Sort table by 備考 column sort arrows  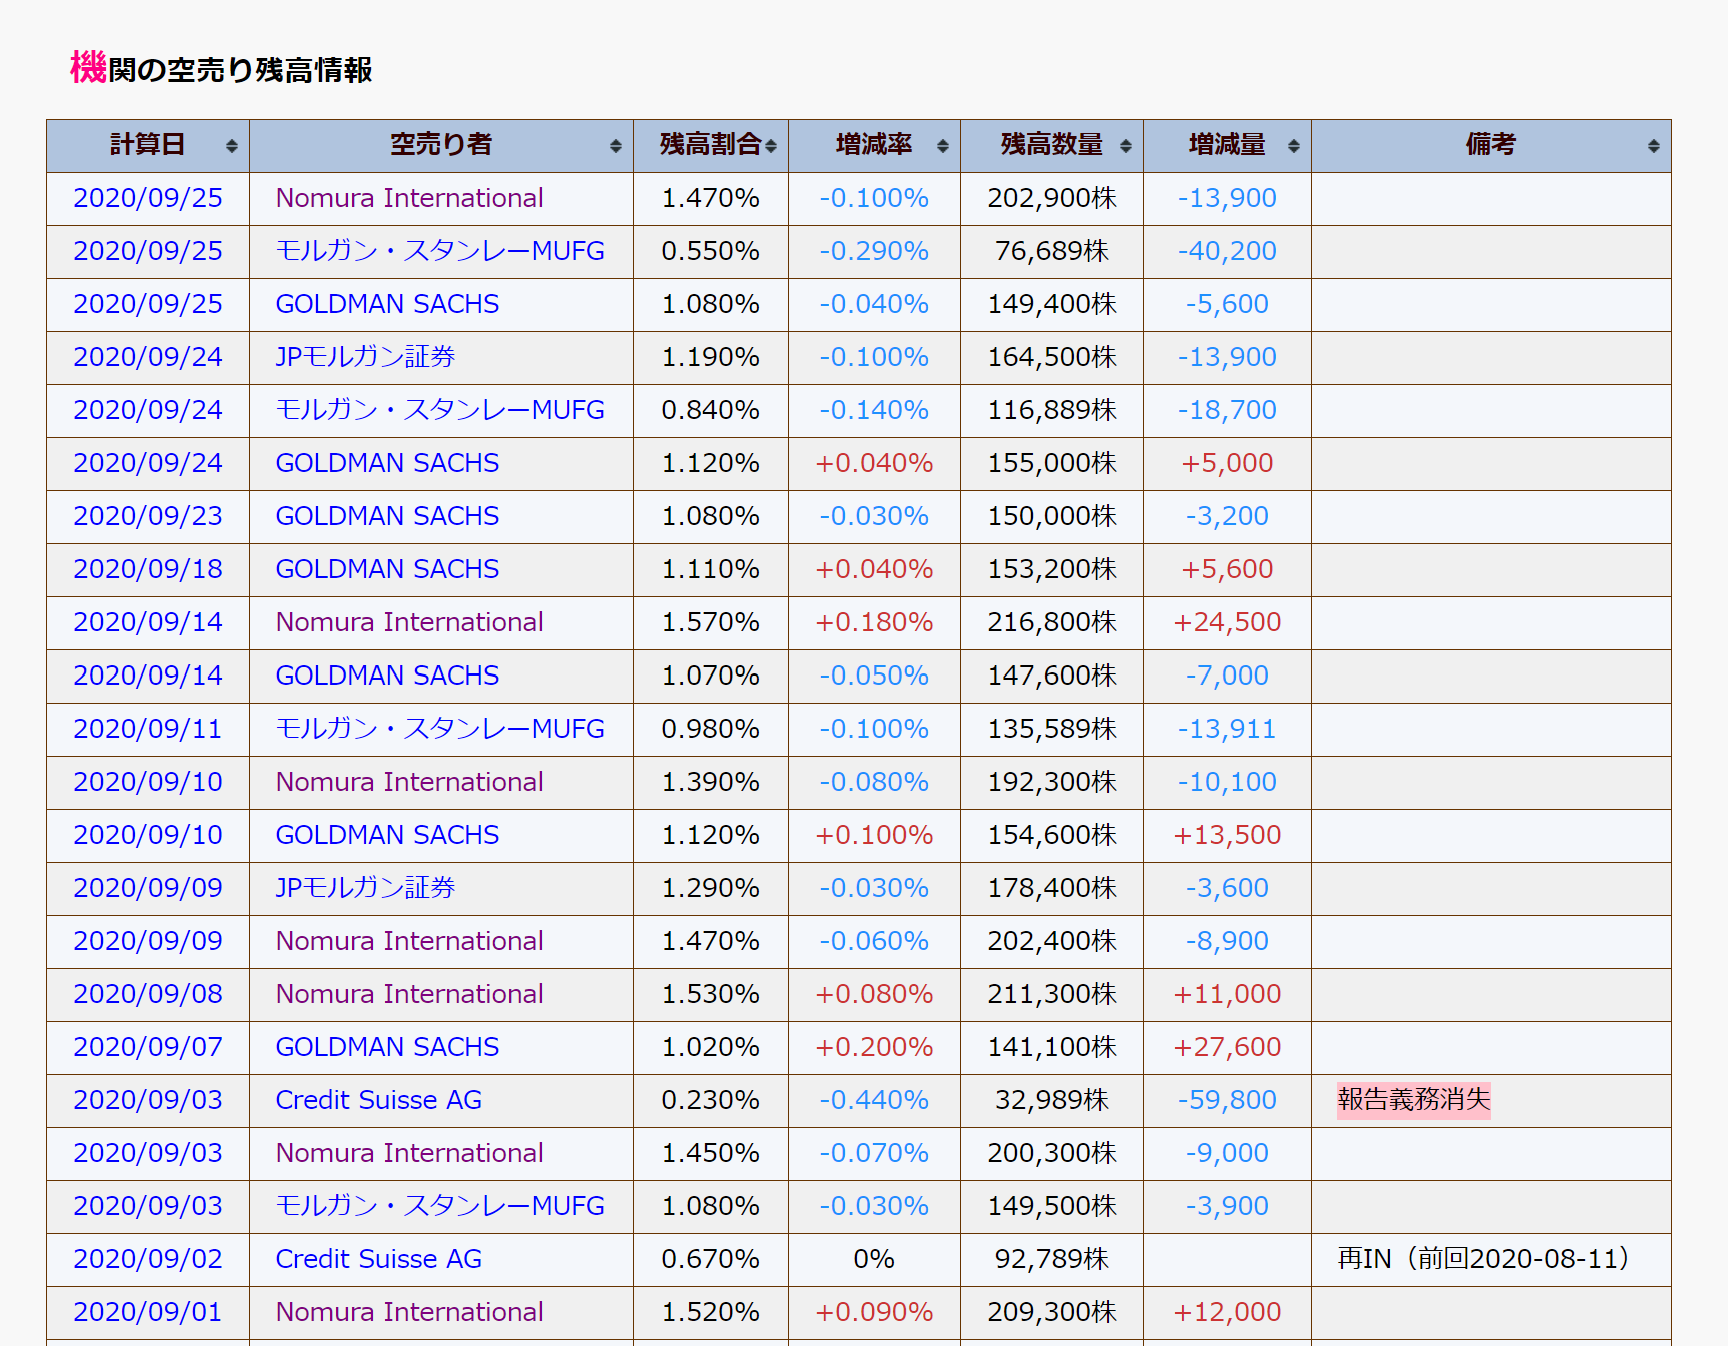pyautogui.click(x=1653, y=146)
